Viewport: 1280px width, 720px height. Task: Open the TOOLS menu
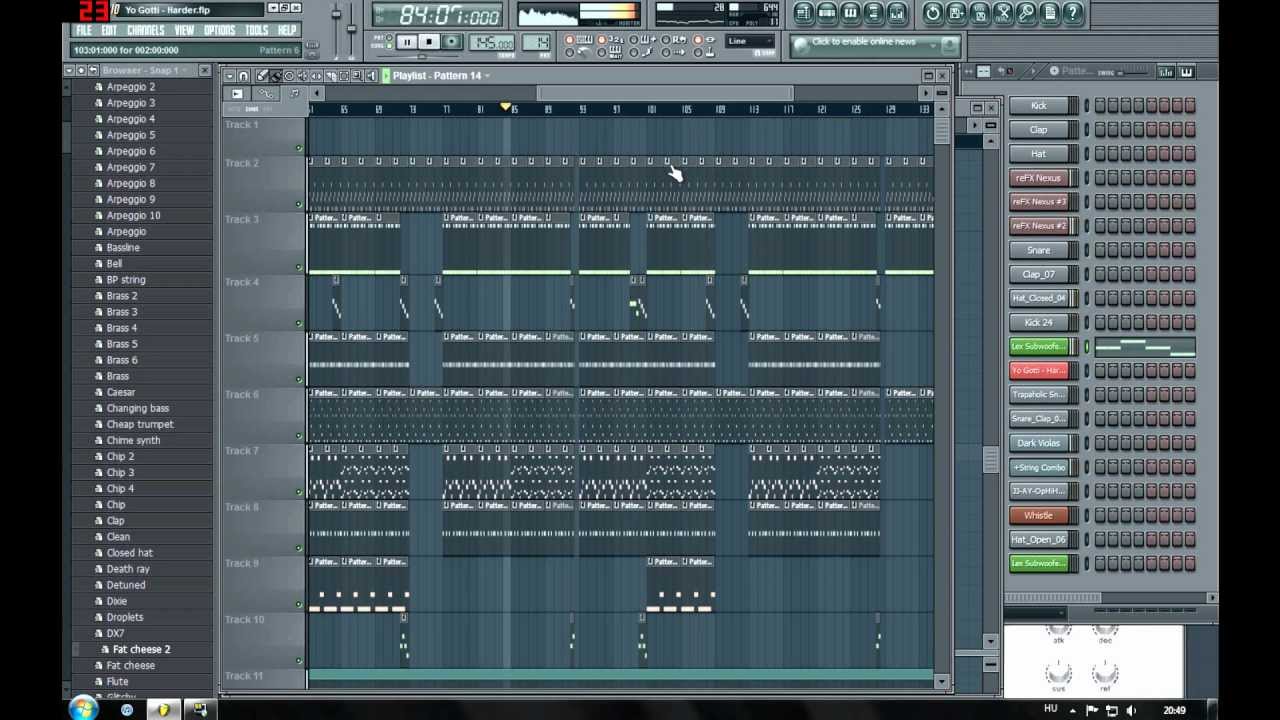coord(257,30)
